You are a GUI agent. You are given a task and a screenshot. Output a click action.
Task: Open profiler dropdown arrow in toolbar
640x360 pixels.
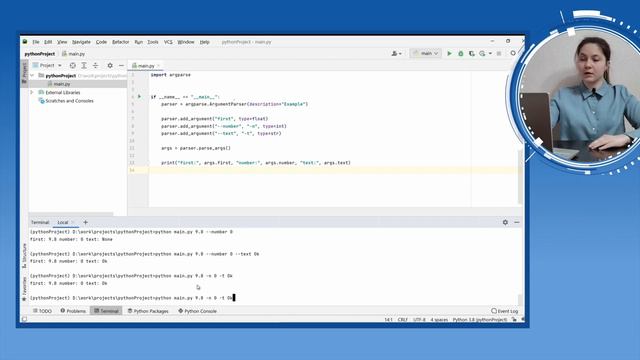click(x=490, y=53)
